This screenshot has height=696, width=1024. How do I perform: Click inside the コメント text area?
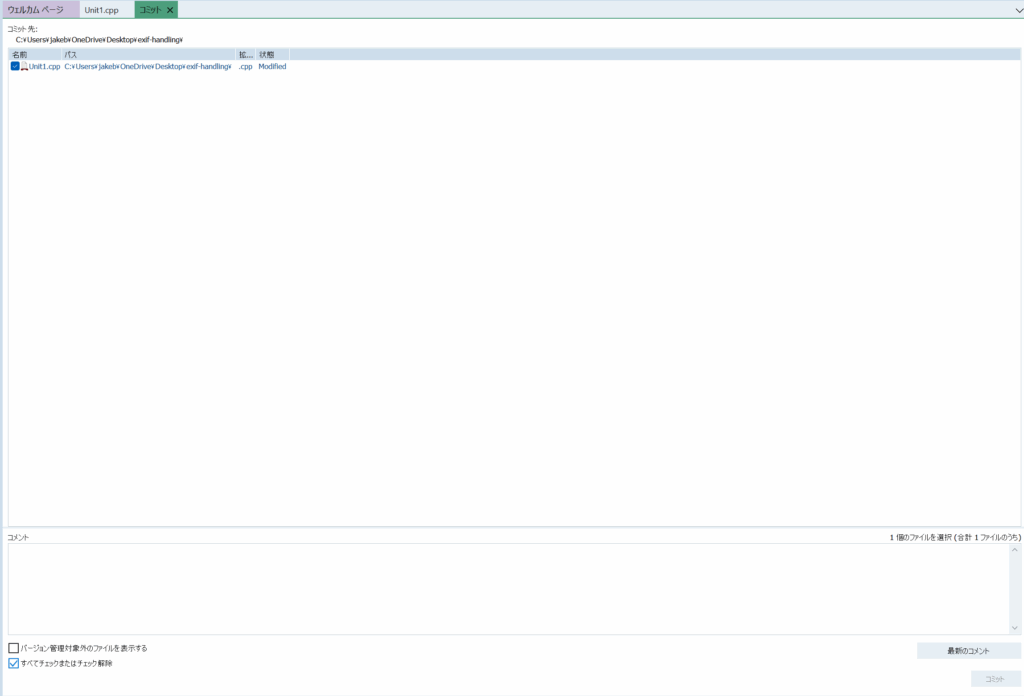click(x=500, y=588)
